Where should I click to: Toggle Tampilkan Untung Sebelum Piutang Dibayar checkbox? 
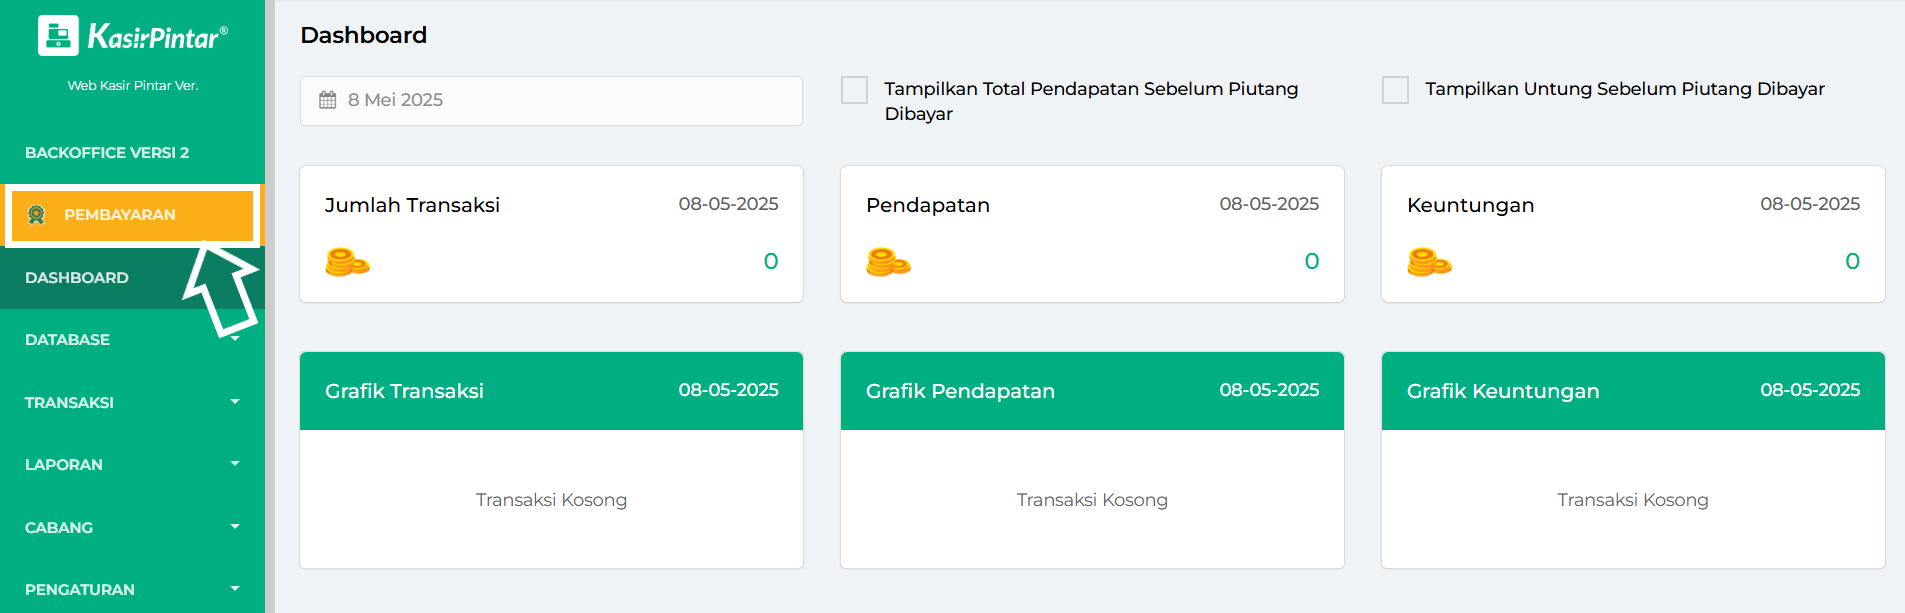pyautogui.click(x=1395, y=90)
